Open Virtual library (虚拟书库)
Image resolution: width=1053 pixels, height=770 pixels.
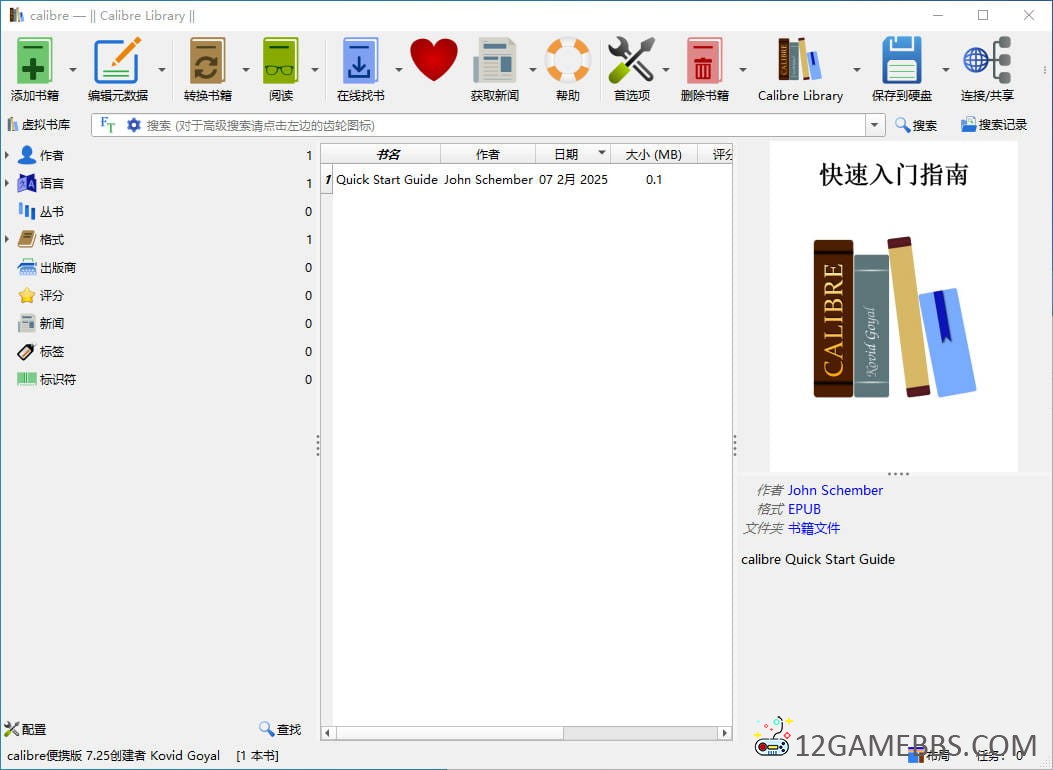[x=39, y=125]
